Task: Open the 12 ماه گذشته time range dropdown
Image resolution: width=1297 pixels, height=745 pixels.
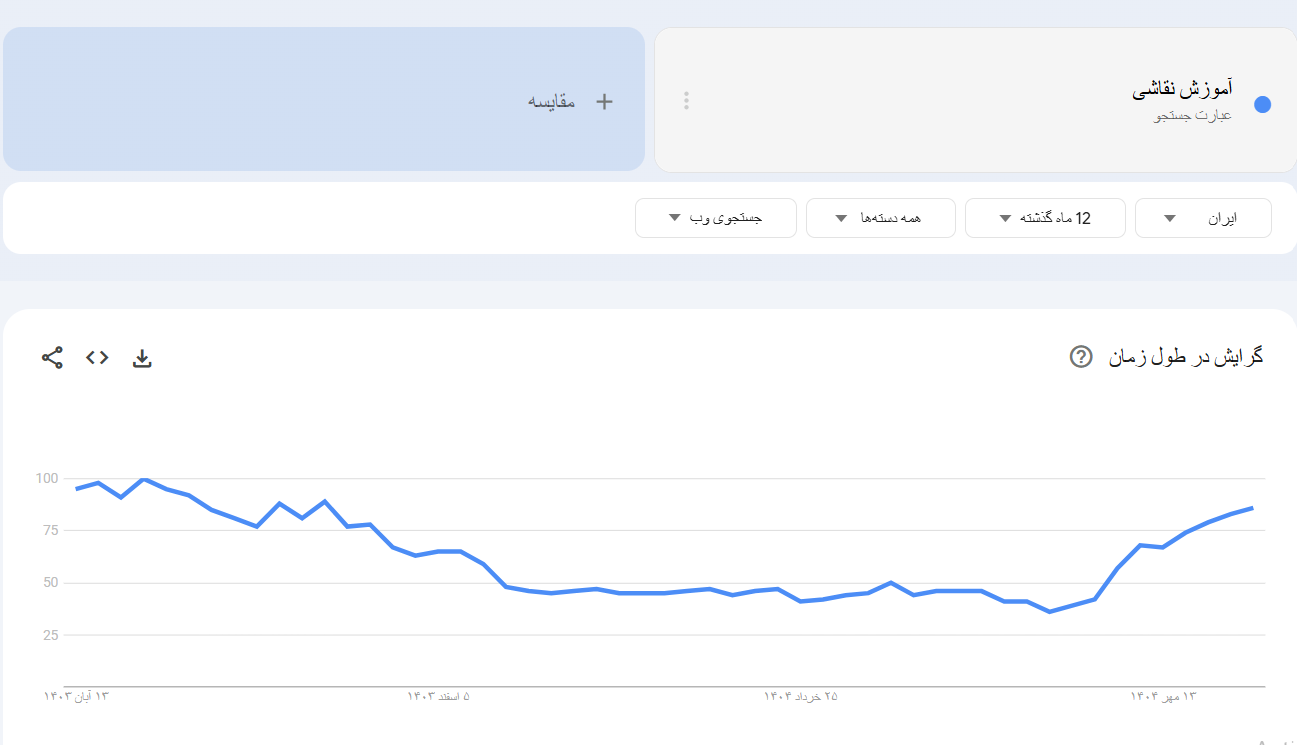Action: 1044,218
